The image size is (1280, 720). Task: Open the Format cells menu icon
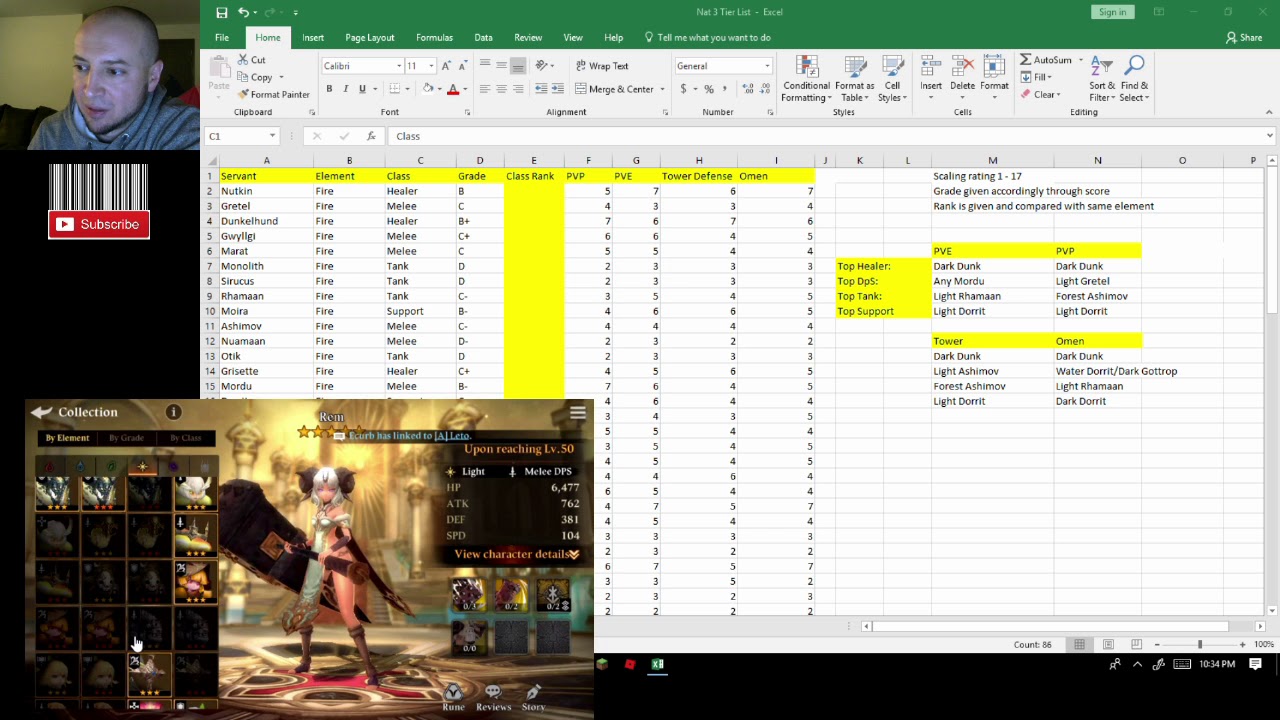994,74
